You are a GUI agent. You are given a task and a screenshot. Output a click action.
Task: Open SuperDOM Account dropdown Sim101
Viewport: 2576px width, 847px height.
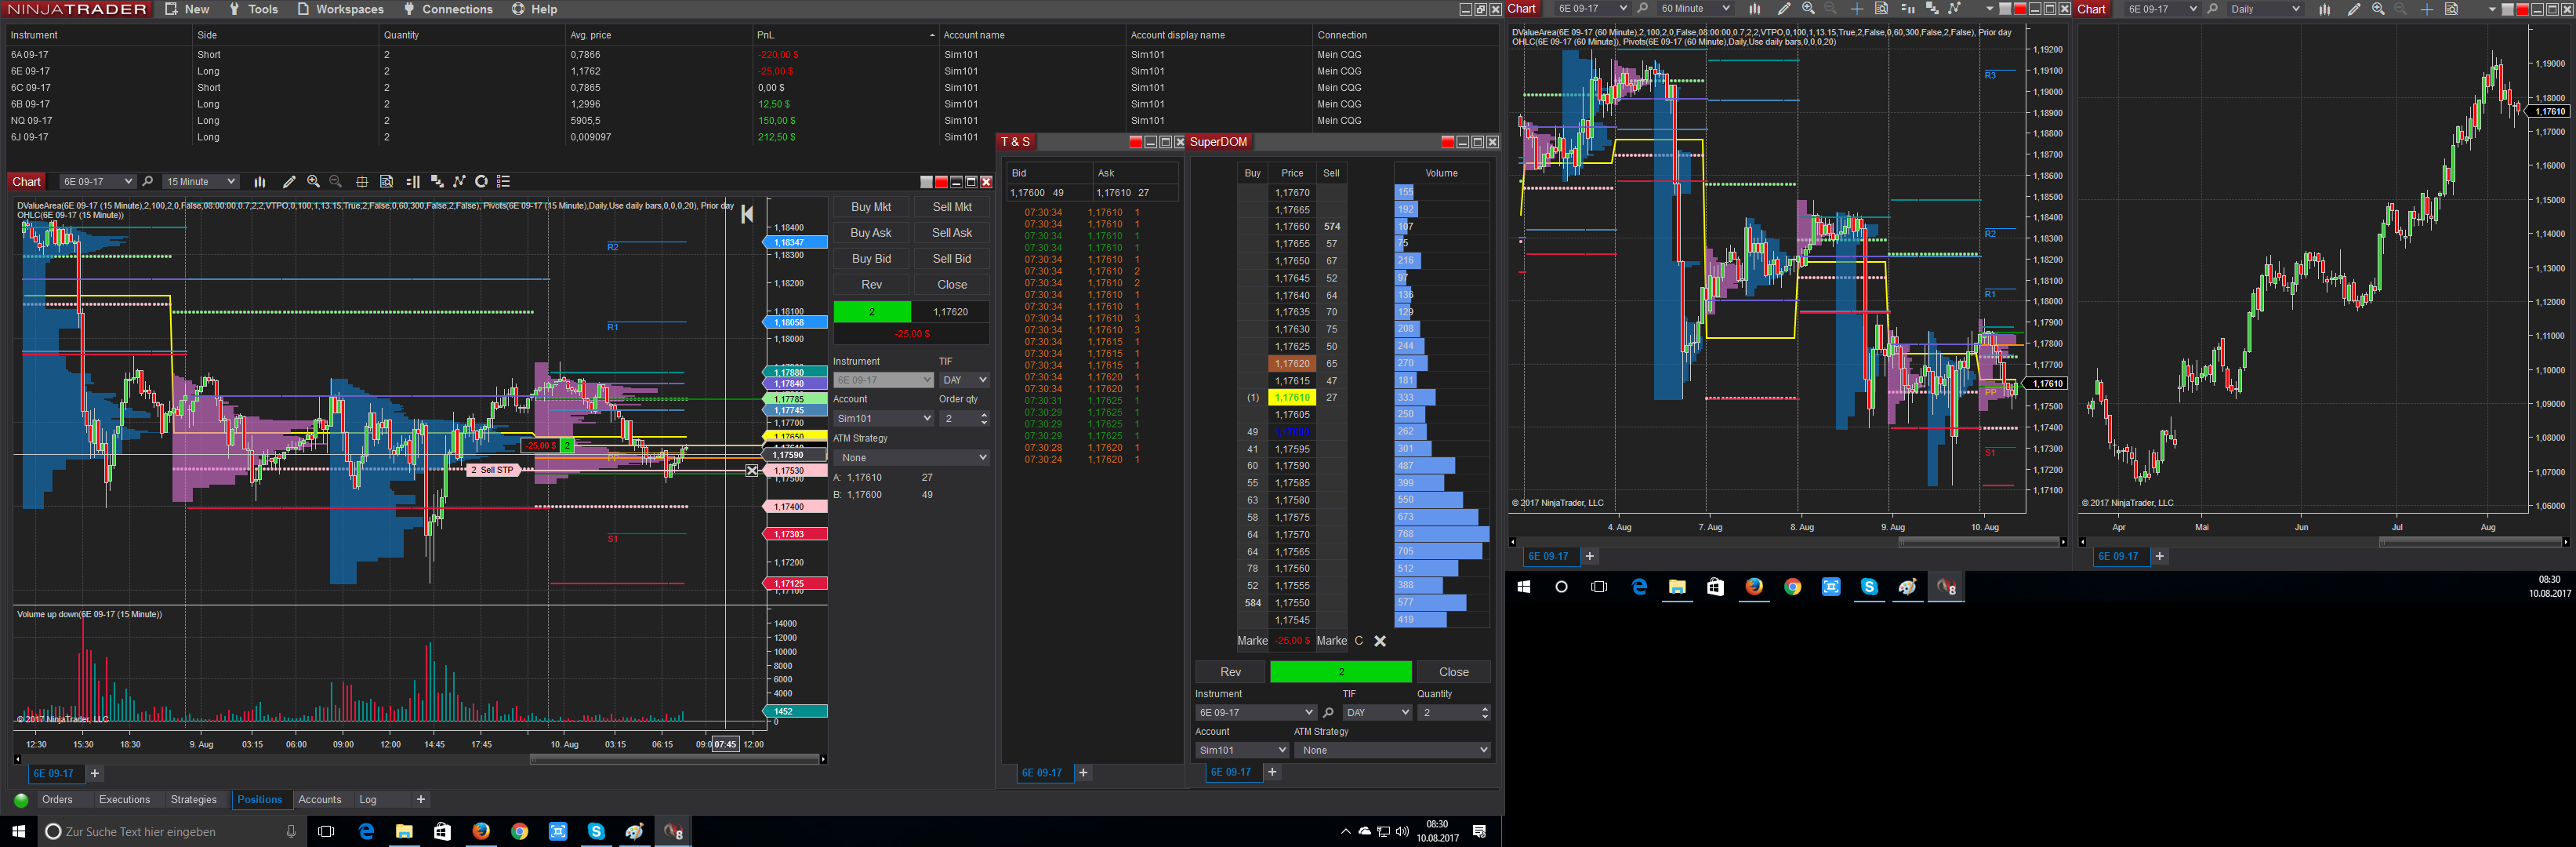pos(1242,750)
